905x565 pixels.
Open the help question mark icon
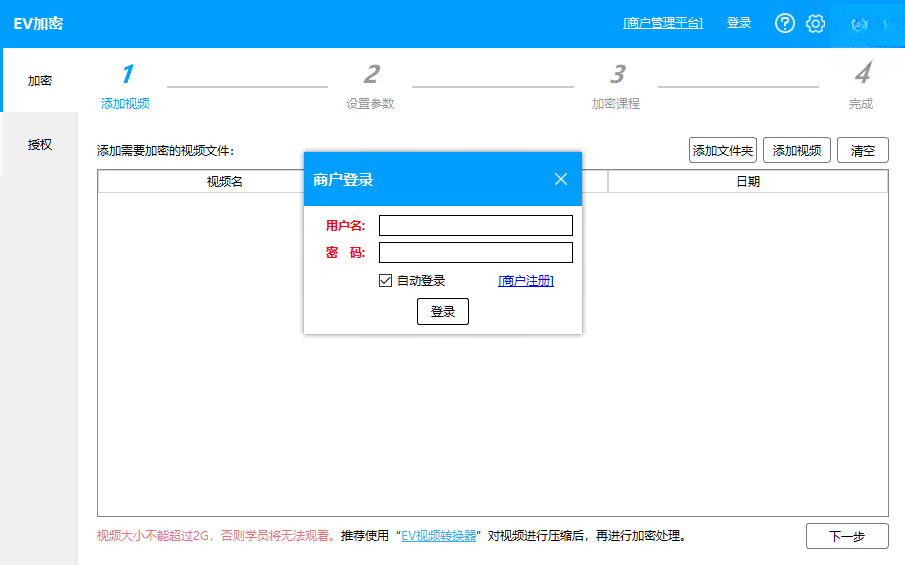pyautogui.click(x=784, y=23)
